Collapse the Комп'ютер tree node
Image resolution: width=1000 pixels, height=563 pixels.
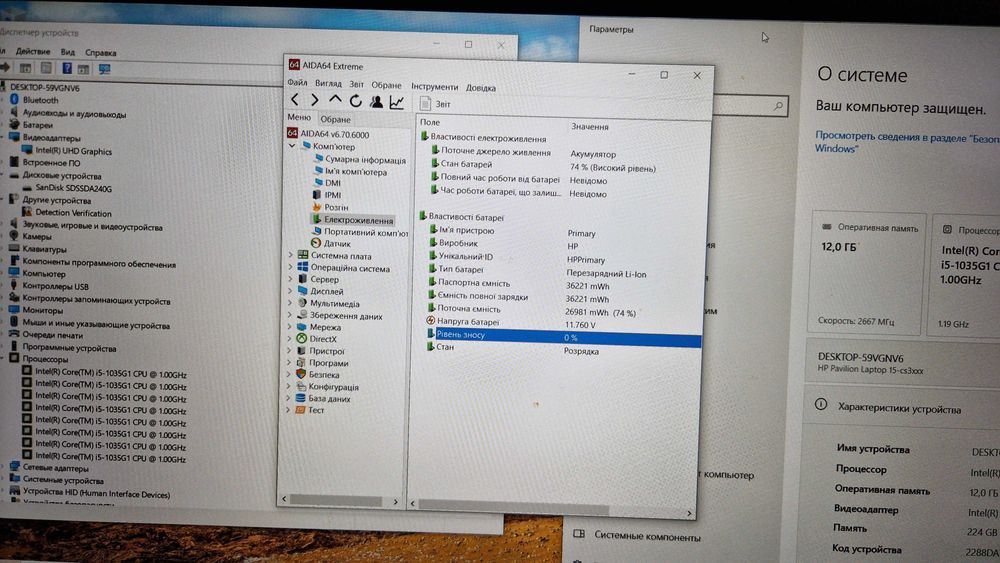pyautogui.click(x=292, y=146)
